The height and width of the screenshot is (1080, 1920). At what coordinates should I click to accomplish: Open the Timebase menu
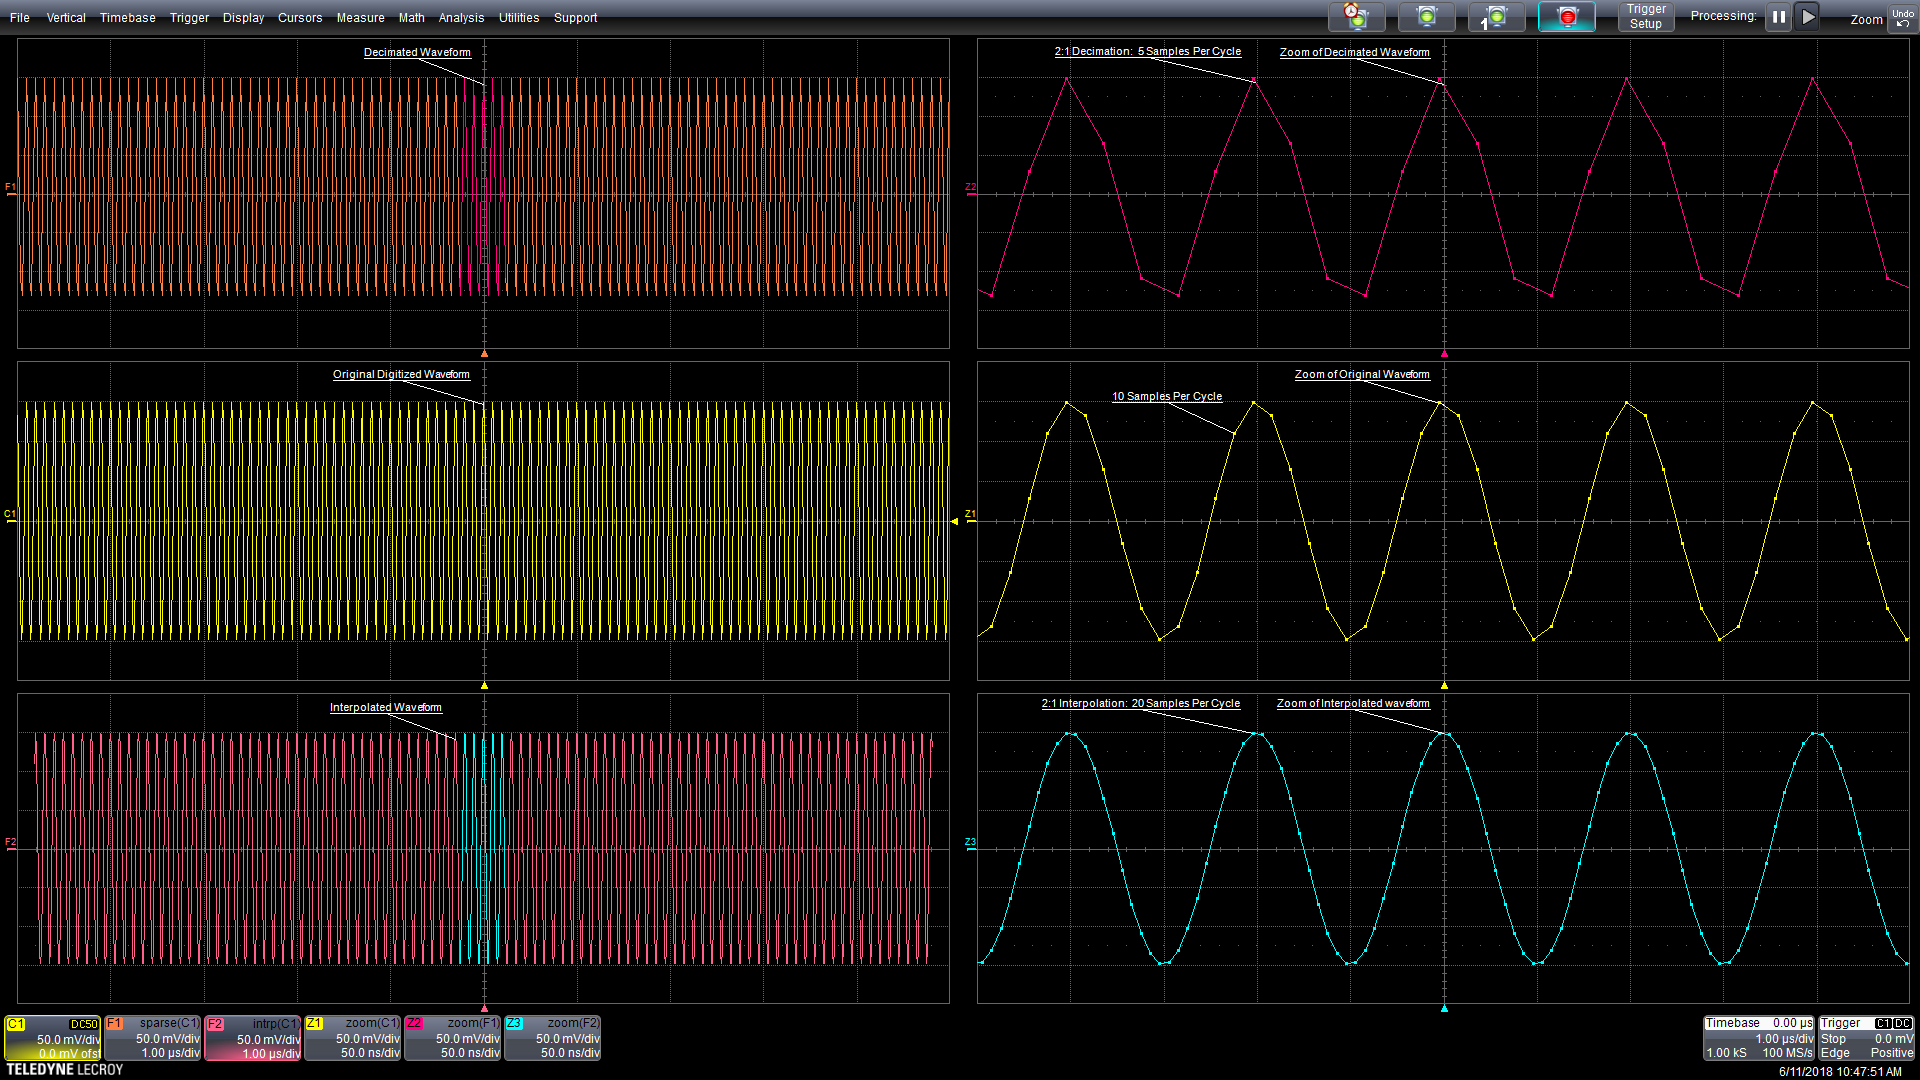coord(127,18)
